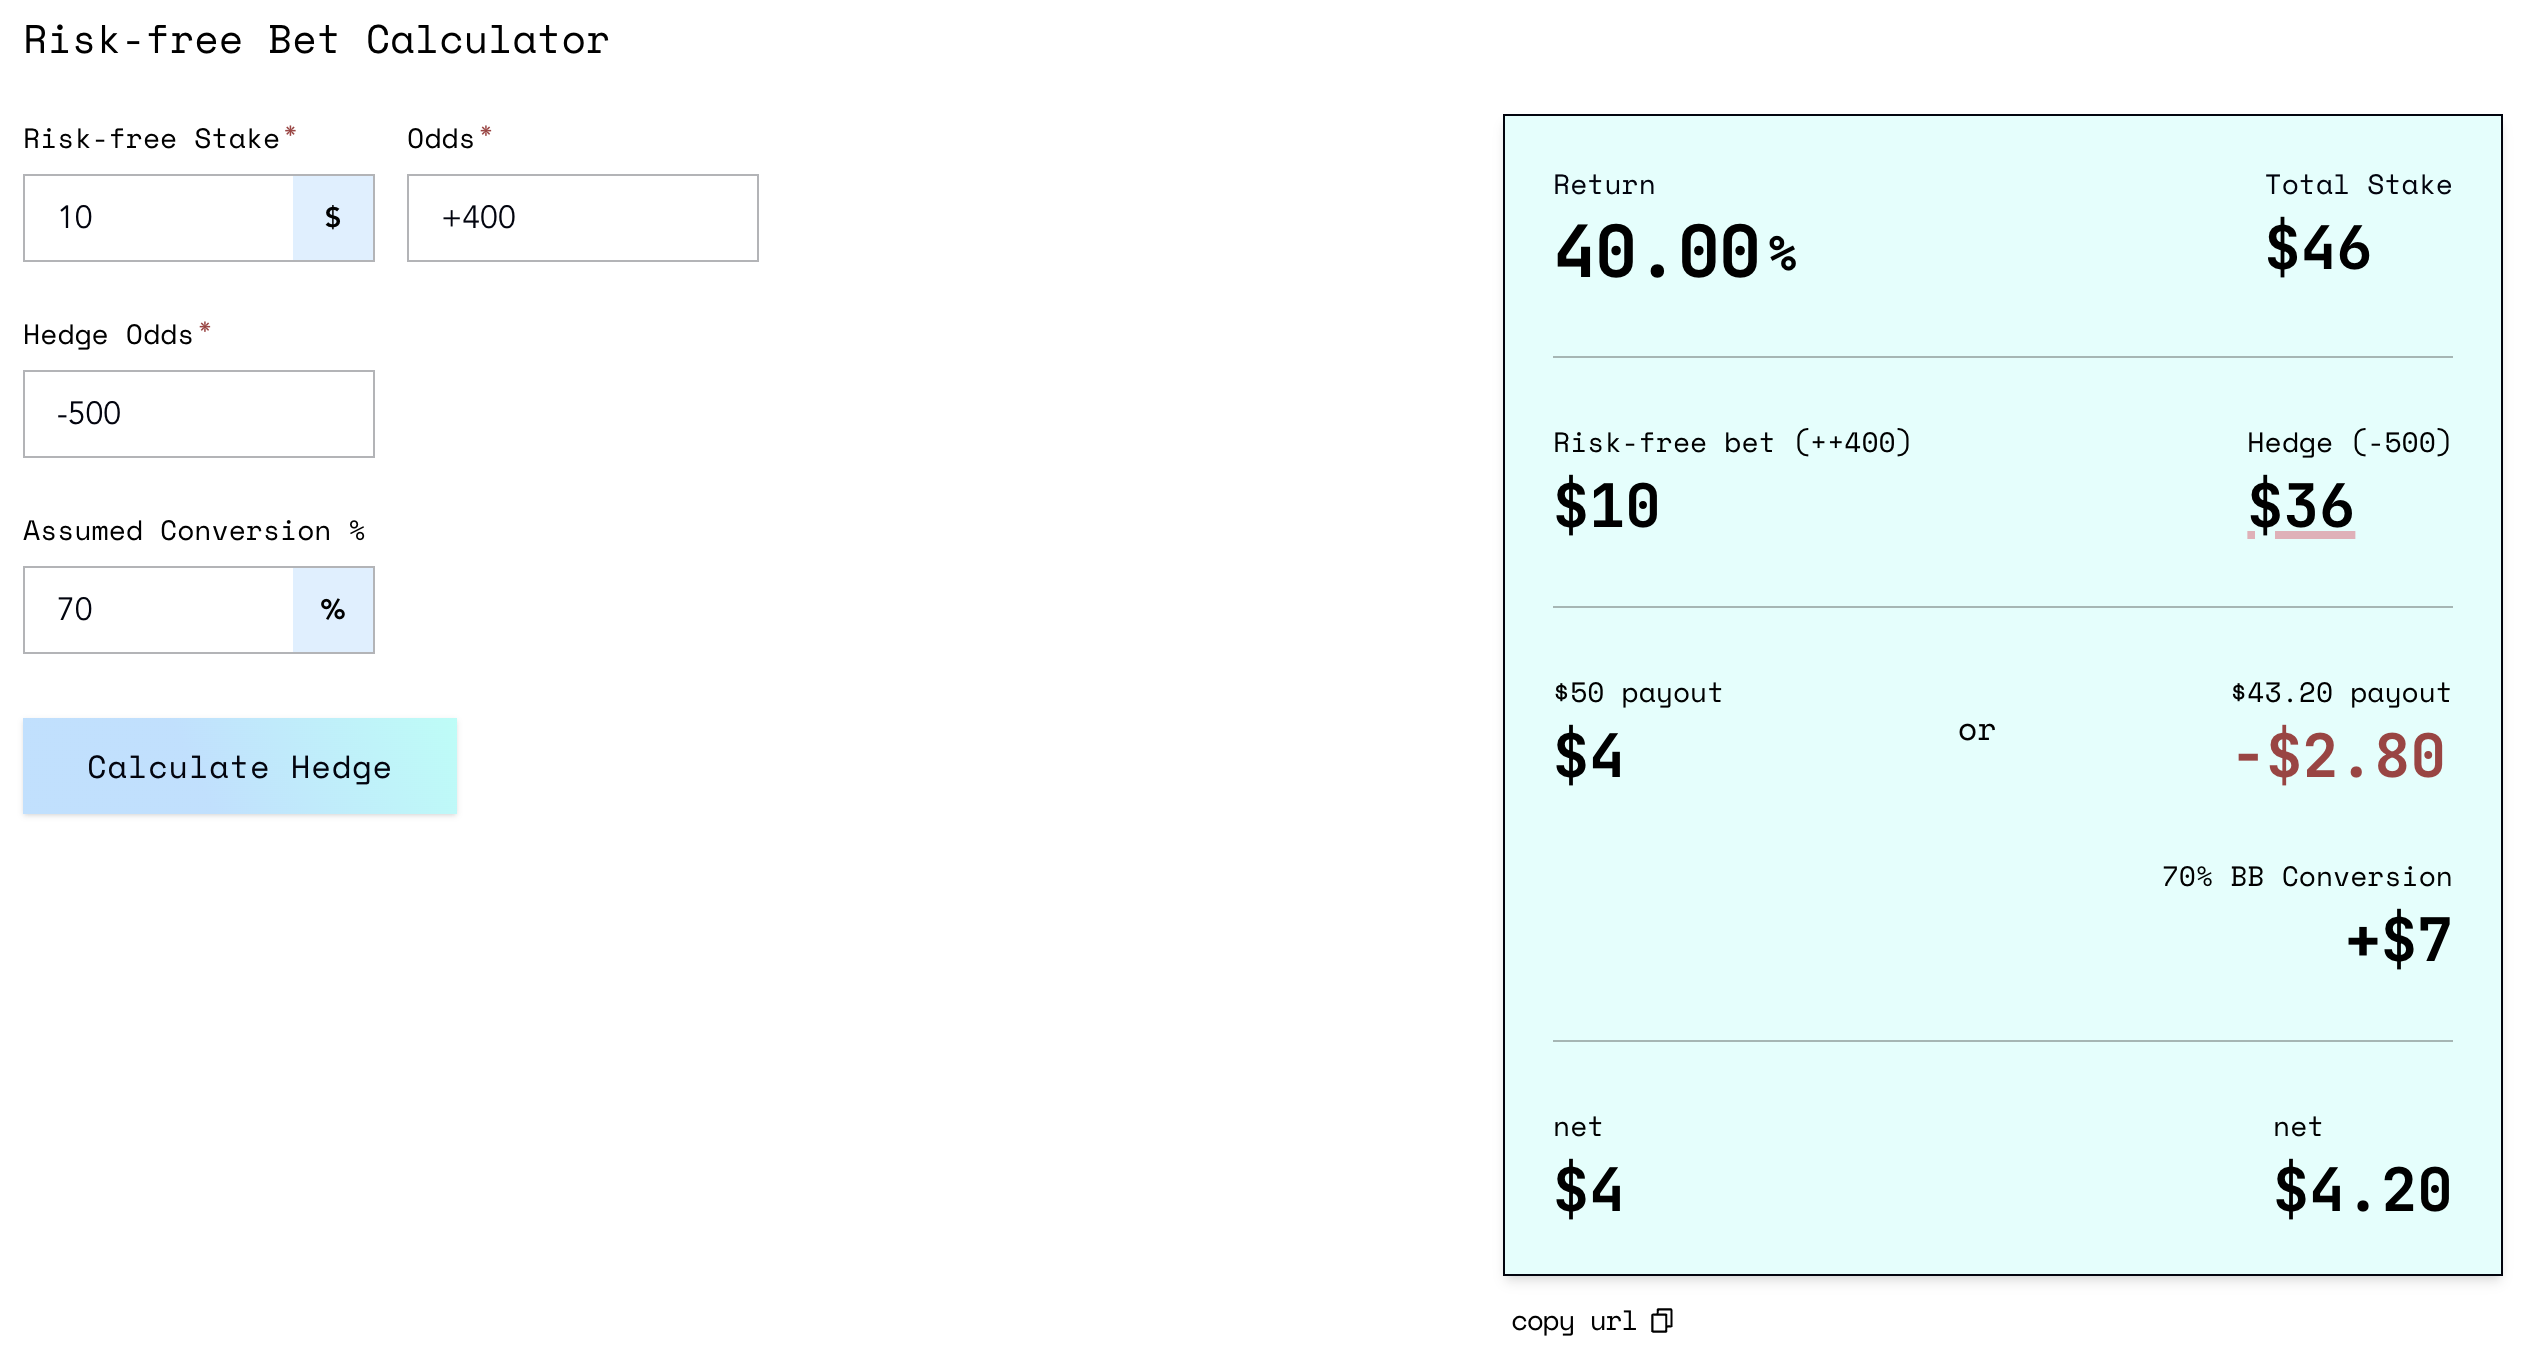Select the Hedge Odds input box
The width and height of the screenshot is (2522, 1346).
coord(198,414)
